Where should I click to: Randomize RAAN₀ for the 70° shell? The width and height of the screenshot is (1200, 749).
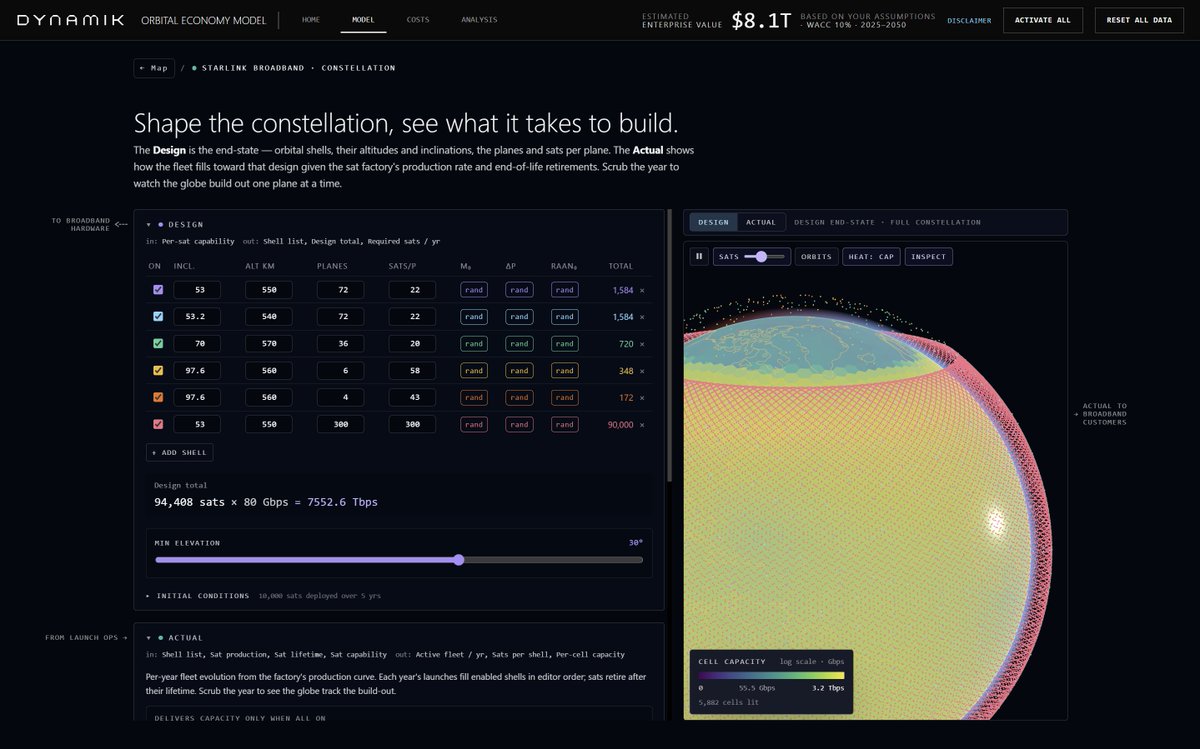(565, 344)
